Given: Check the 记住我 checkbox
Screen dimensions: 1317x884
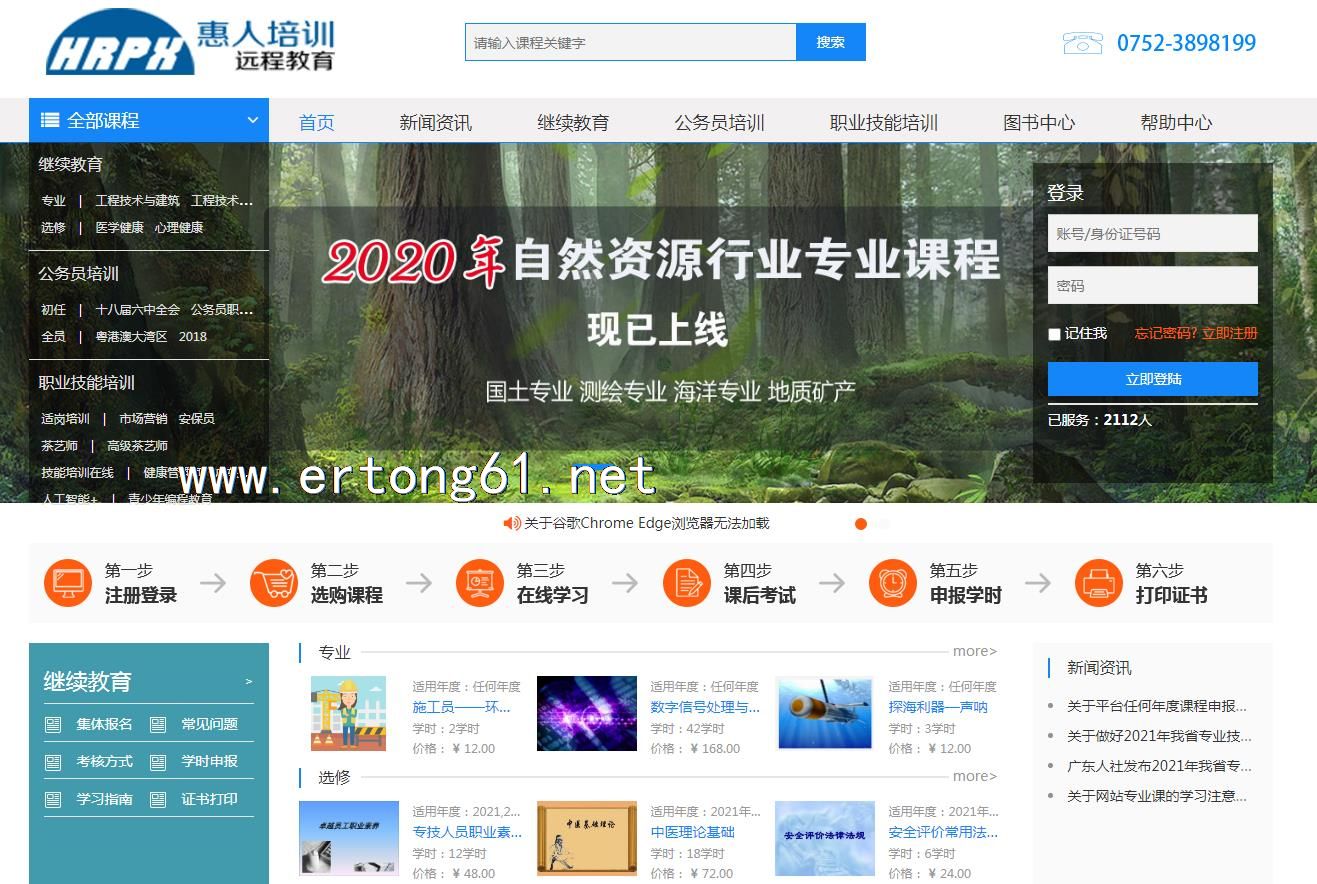Looking at the screenshot, I should click(1054, 334).
